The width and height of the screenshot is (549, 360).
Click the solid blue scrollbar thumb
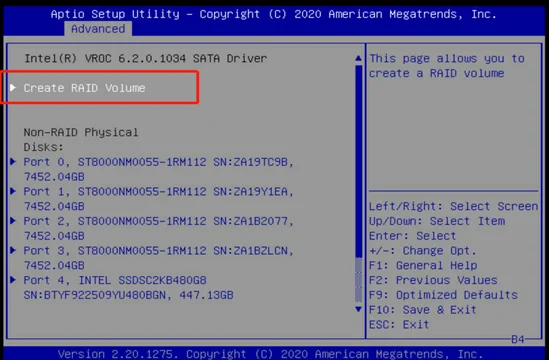click(x=358, y=161)
